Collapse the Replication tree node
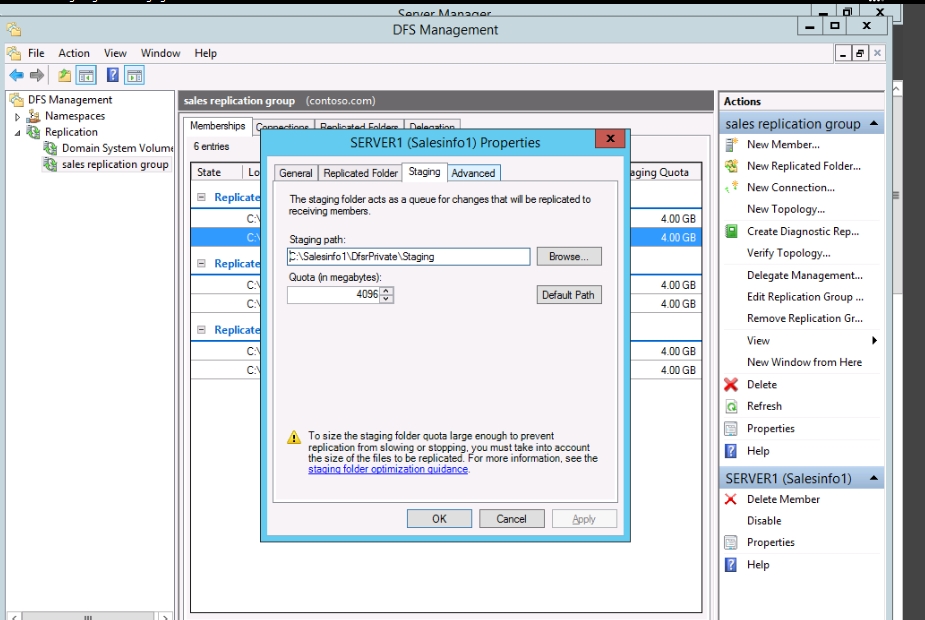 tap(18, 132)
